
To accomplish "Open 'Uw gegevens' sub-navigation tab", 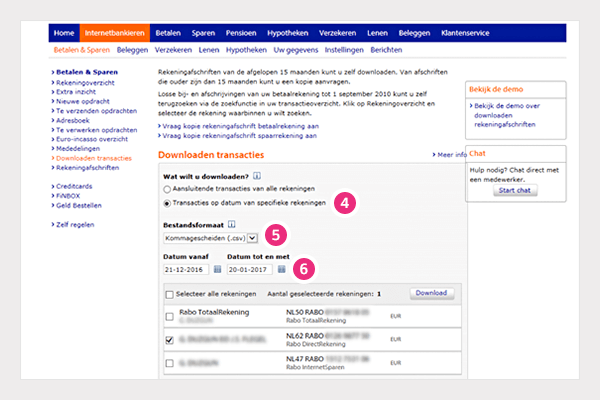I will pyautogui.click(x=295, y=50).
